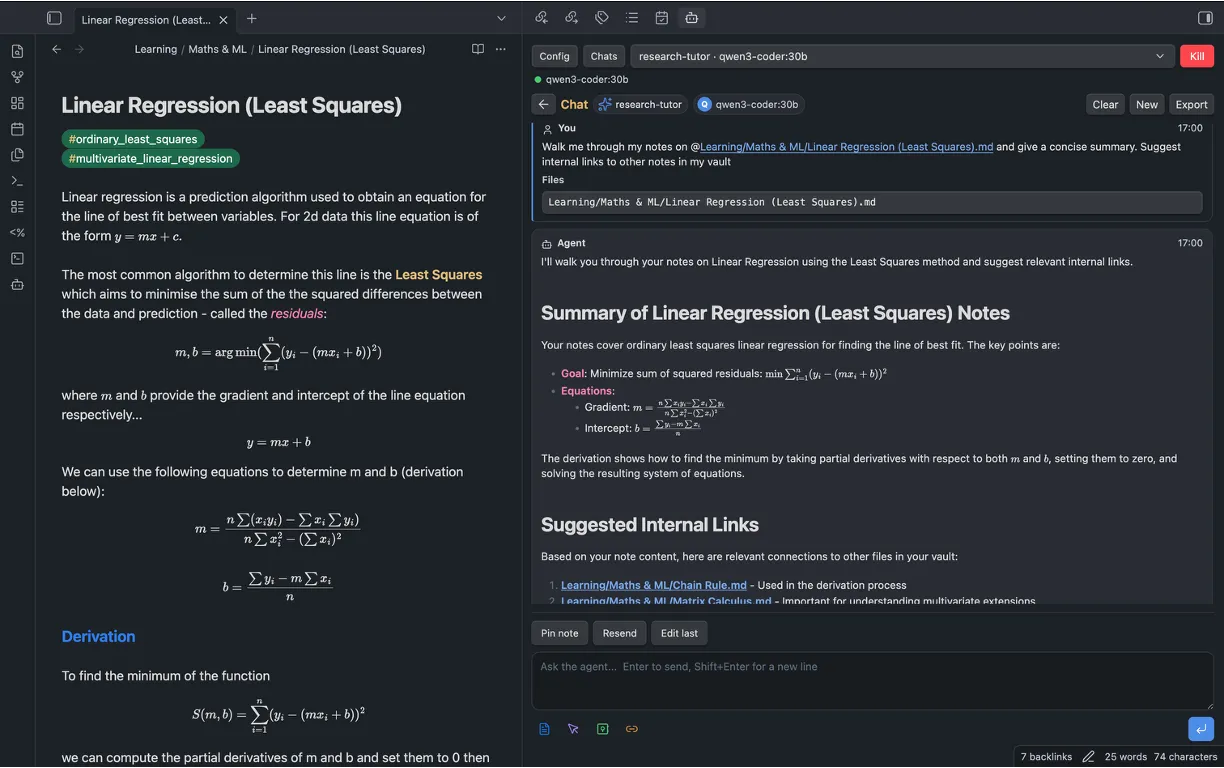Open the outline list pane icon
The height and width of the screenshot is (768, 1224).
632,17
